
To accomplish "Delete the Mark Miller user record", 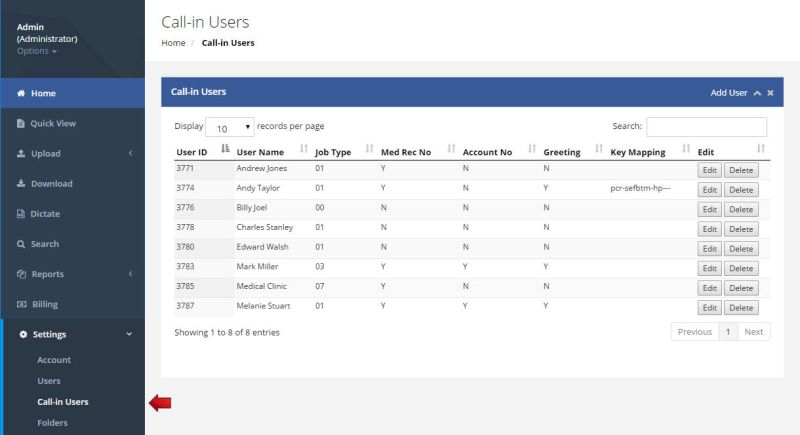I will (x=741, y=268).
